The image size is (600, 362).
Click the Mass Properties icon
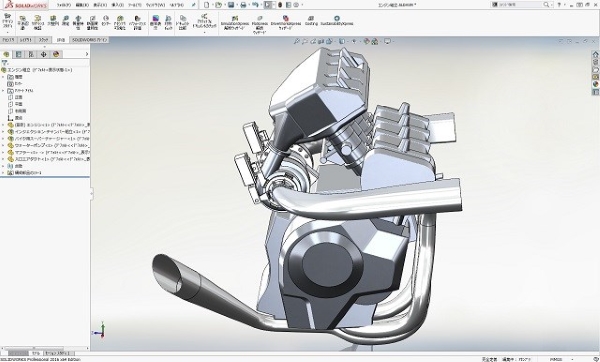coord(78,23)
